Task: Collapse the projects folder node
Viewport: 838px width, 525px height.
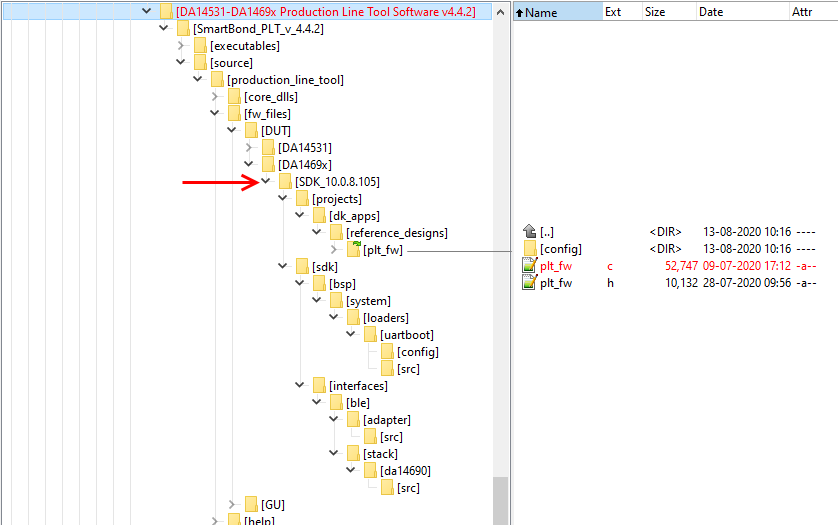Action: tap(283, 198)
